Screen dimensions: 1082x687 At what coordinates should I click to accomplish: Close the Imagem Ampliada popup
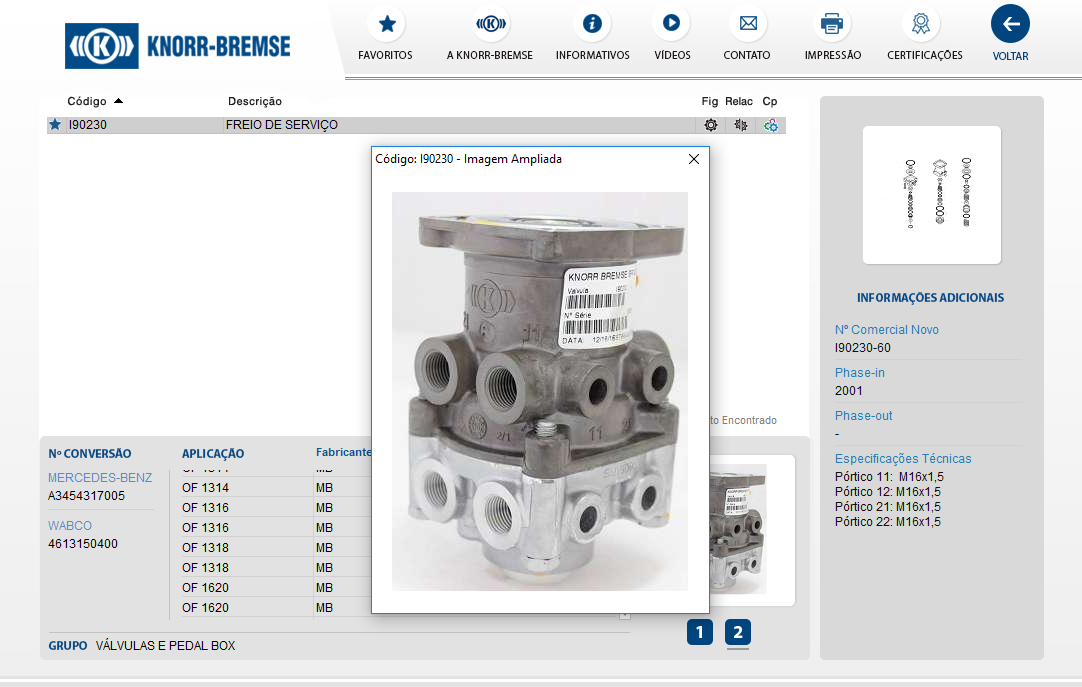pyautogui.click(x=694, y=159)
